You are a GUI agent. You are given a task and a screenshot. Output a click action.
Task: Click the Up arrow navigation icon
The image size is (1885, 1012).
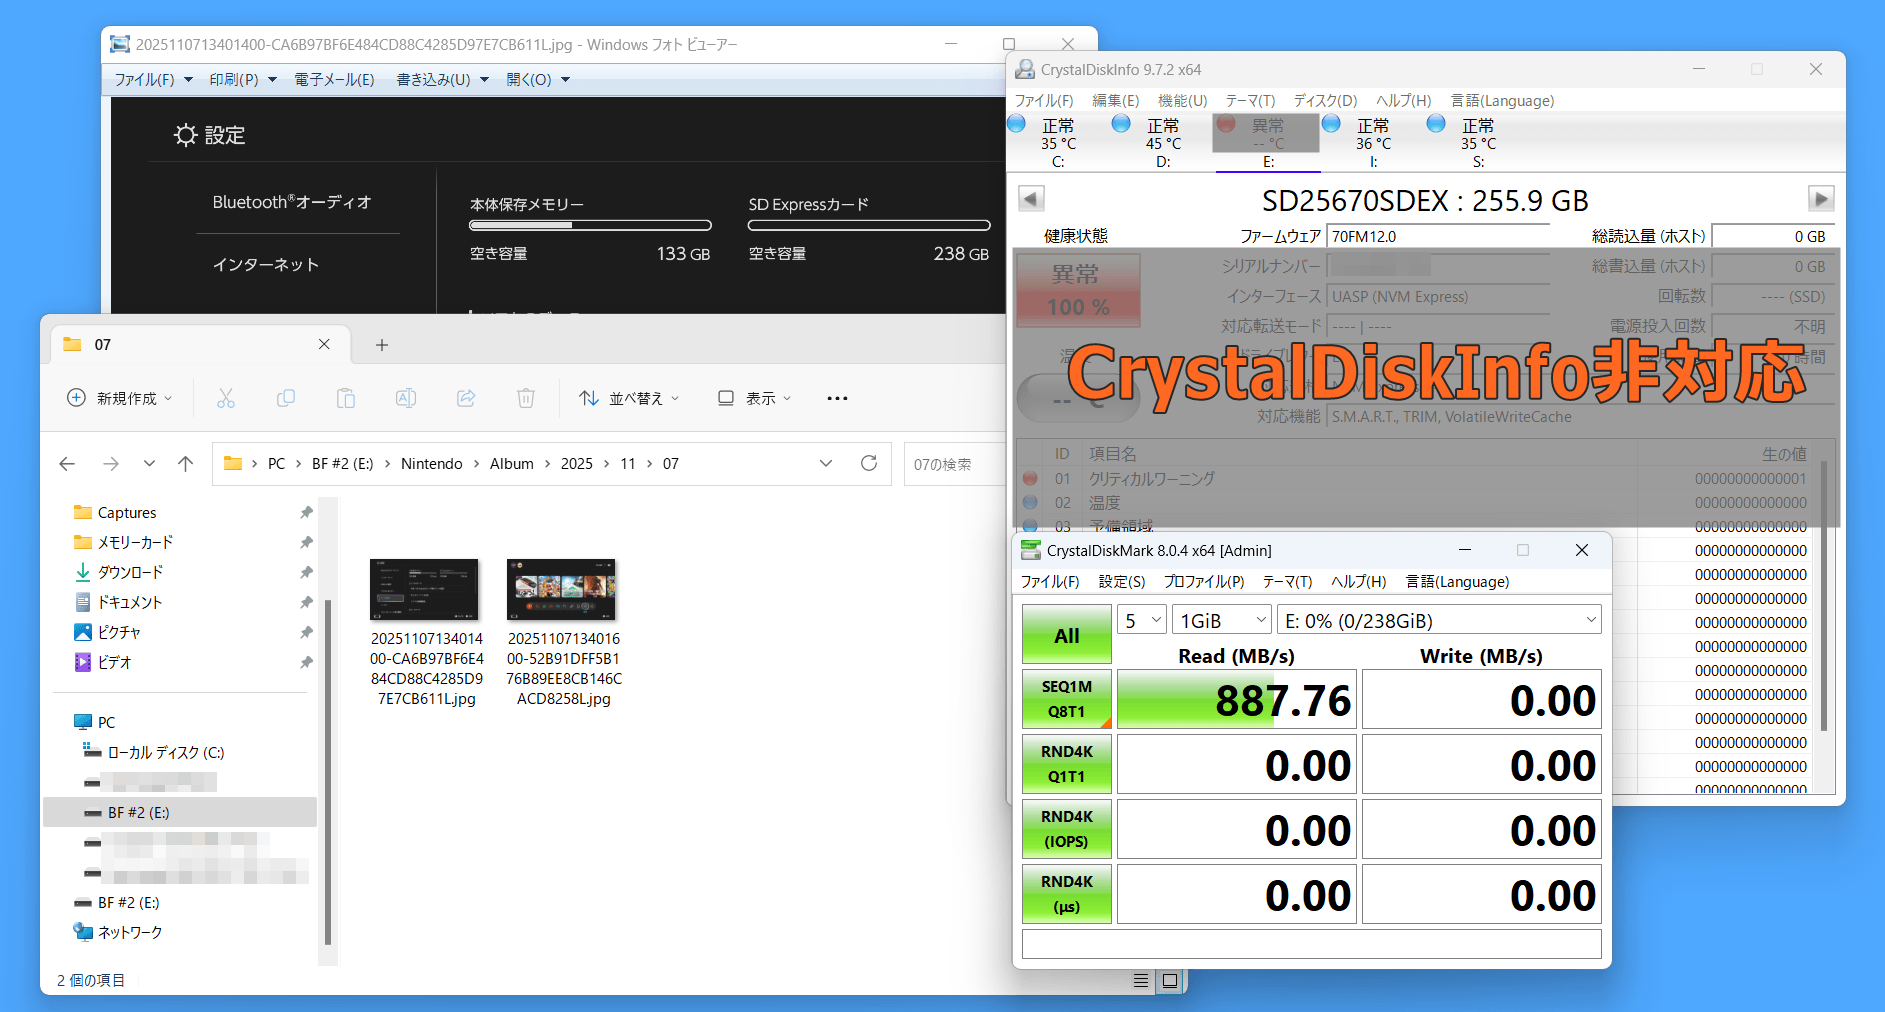pos(185,463)
